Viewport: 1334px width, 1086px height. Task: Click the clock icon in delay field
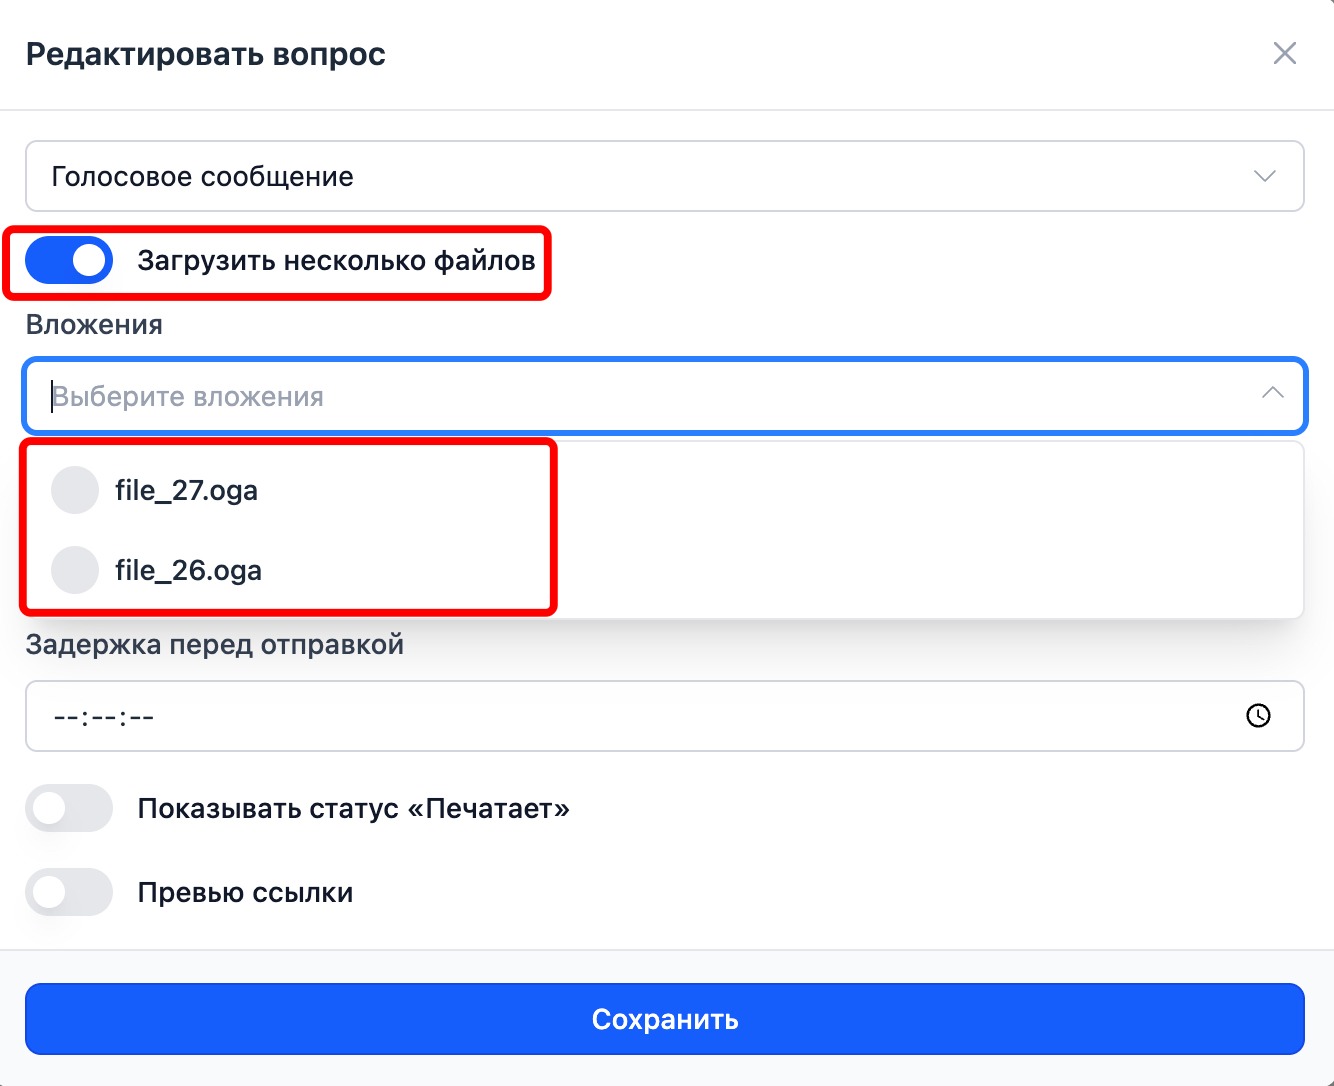tap(1258, 715)
